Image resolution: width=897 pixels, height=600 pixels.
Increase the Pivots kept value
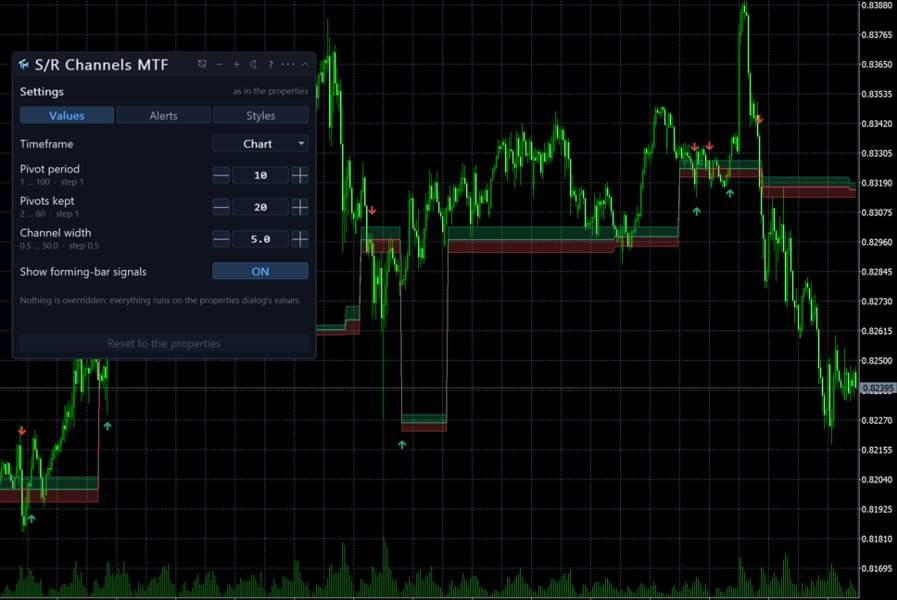coord(300,207)
